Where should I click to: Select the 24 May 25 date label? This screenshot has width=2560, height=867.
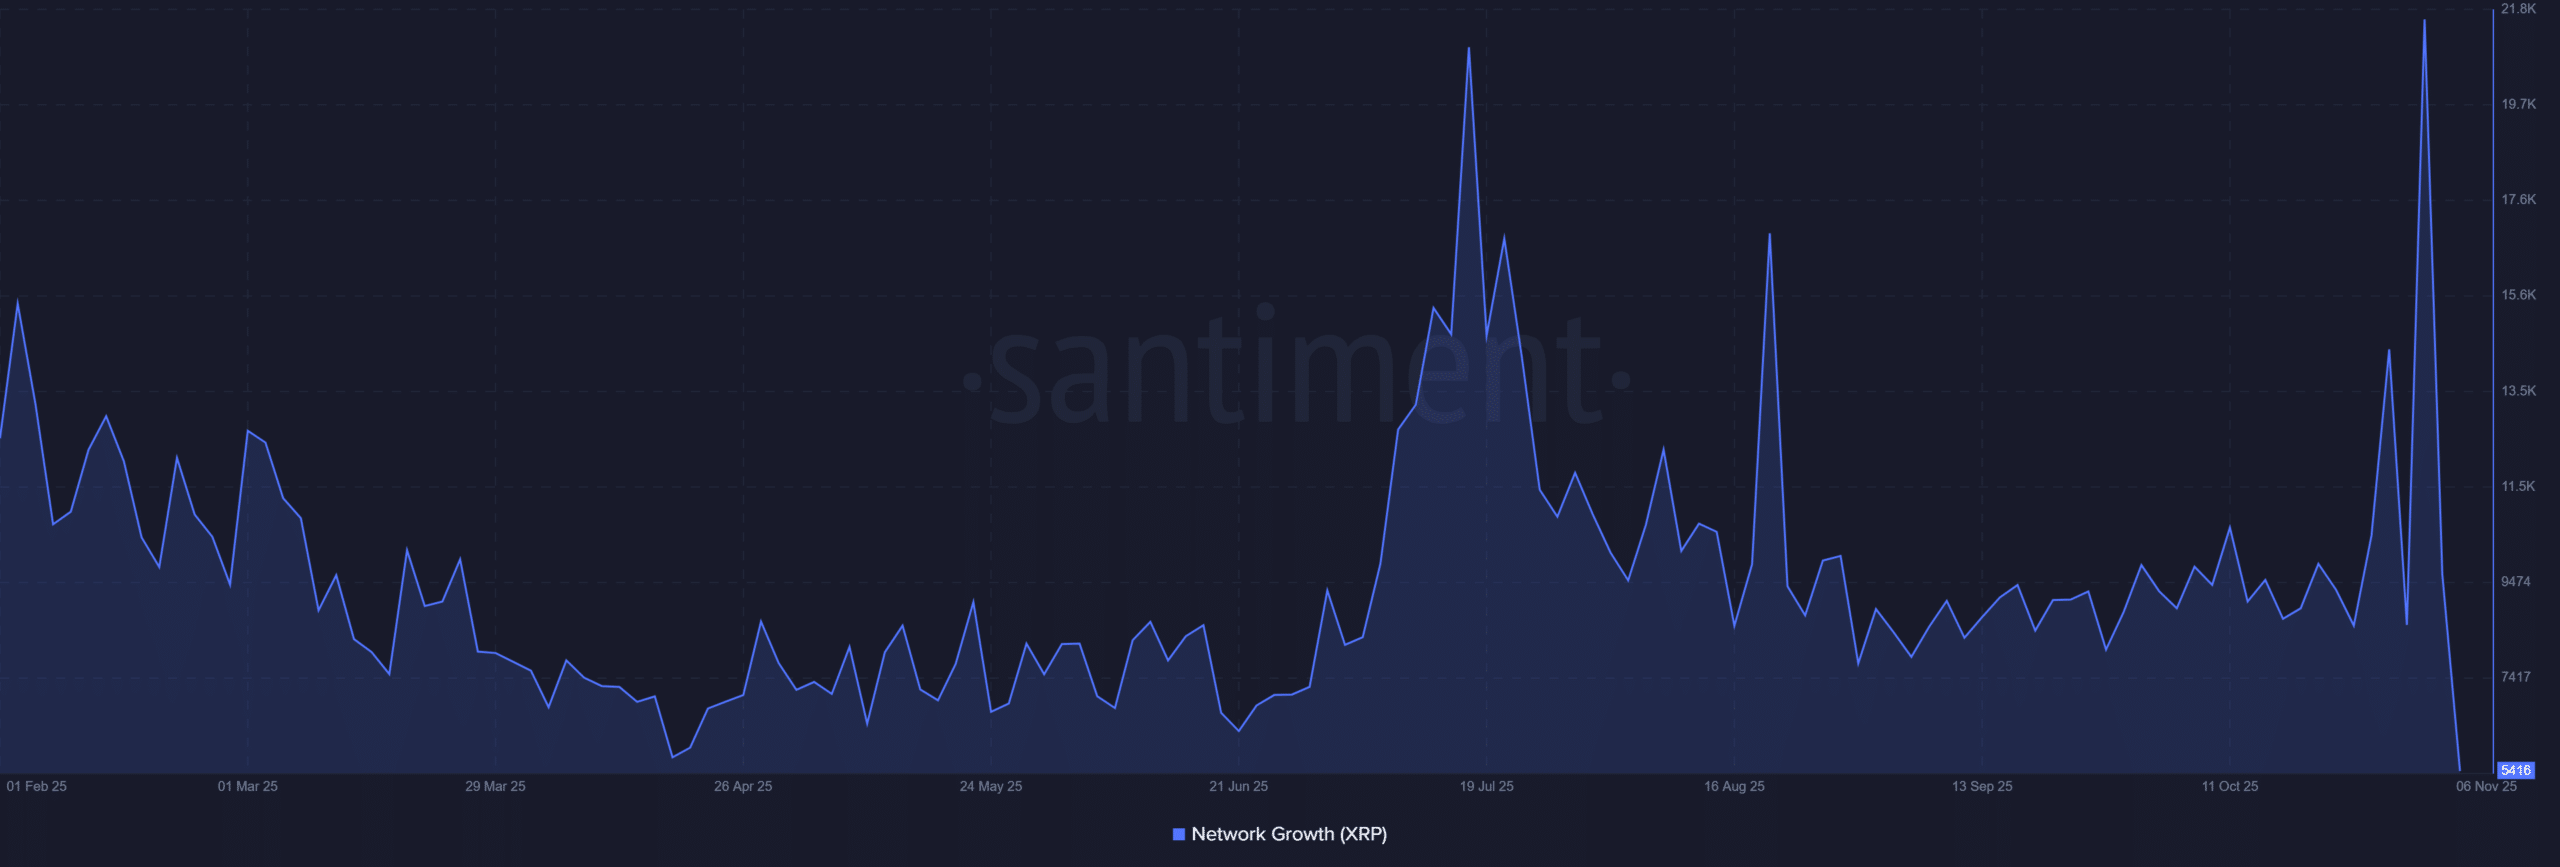[x=991, y=786]
